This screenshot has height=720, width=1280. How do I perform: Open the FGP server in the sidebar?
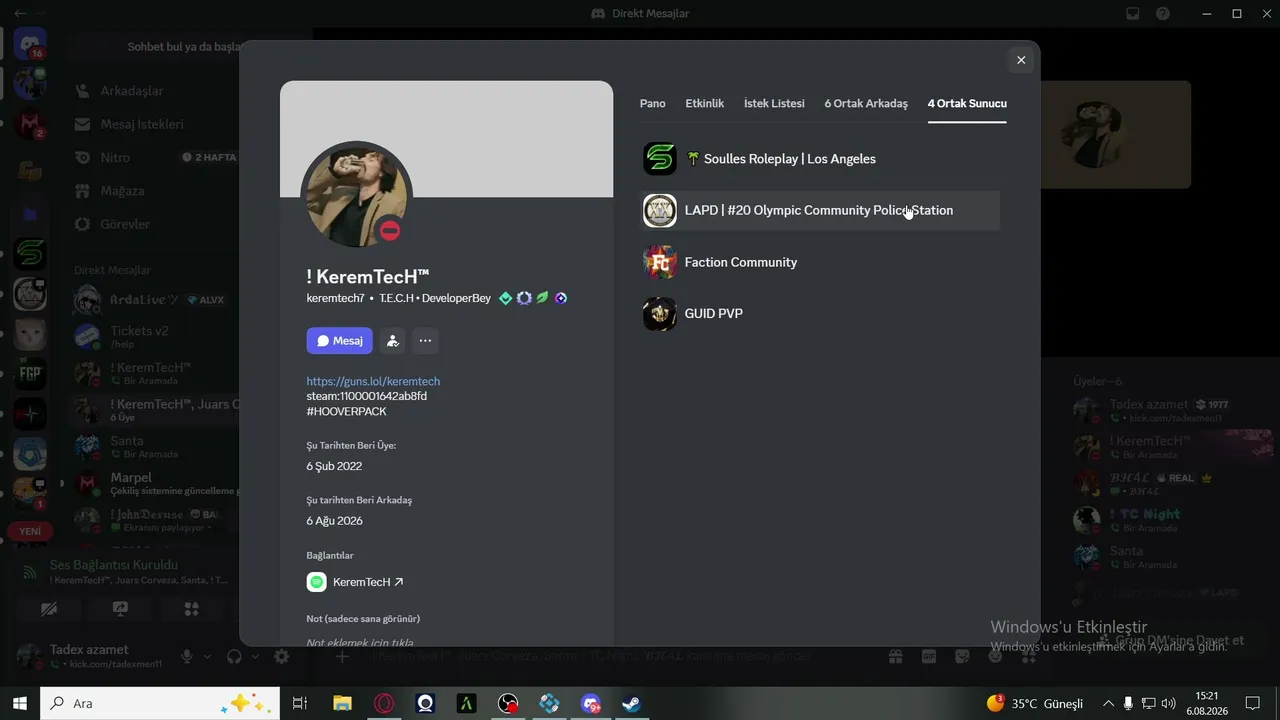point(30,373)
